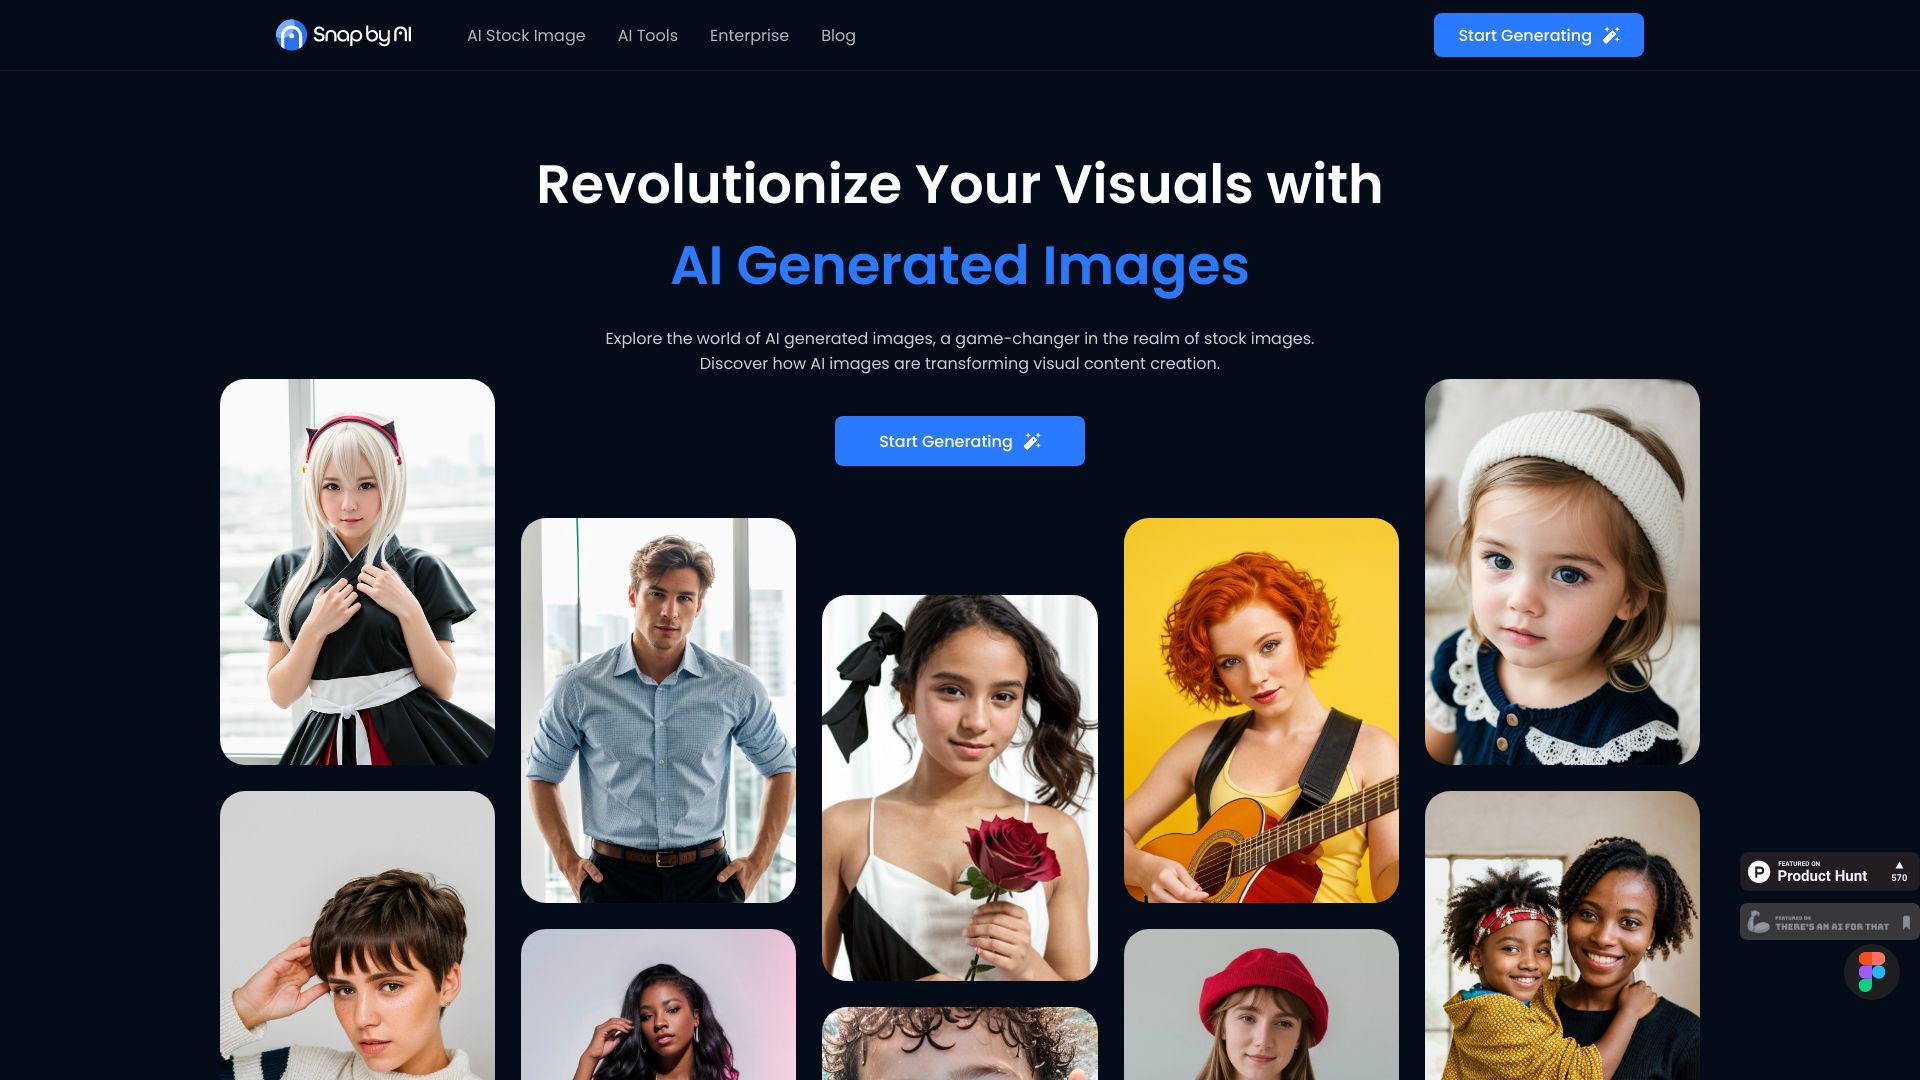The width and height of the screenshot is (1920, 1080).
Task: Click the AI magic wand icon in header button
Action: tap(1610, 36)
